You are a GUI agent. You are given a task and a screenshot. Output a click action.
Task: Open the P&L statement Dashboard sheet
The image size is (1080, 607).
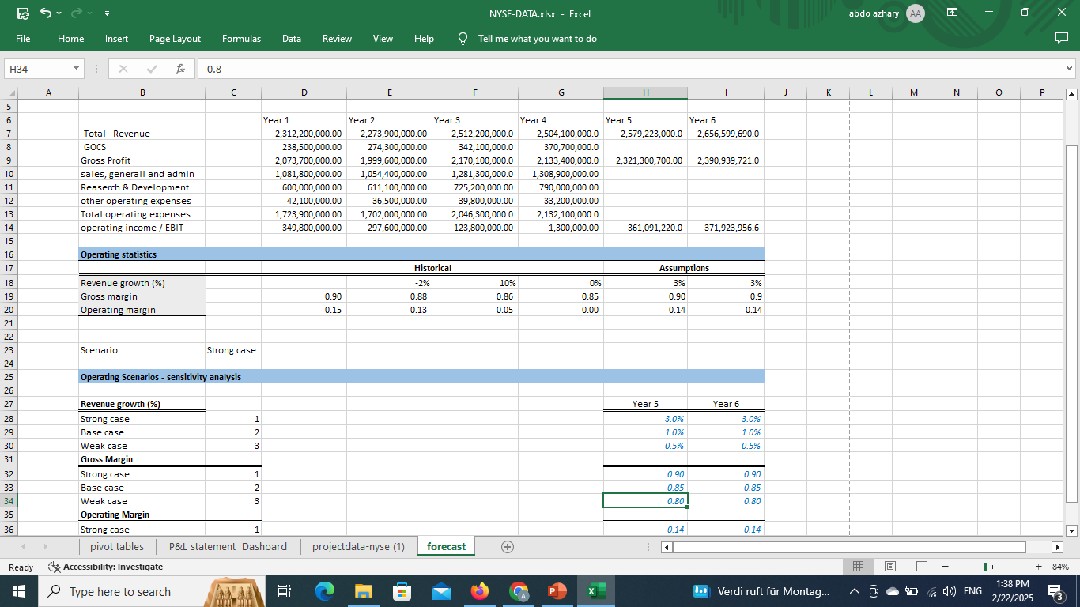[228, 547]
